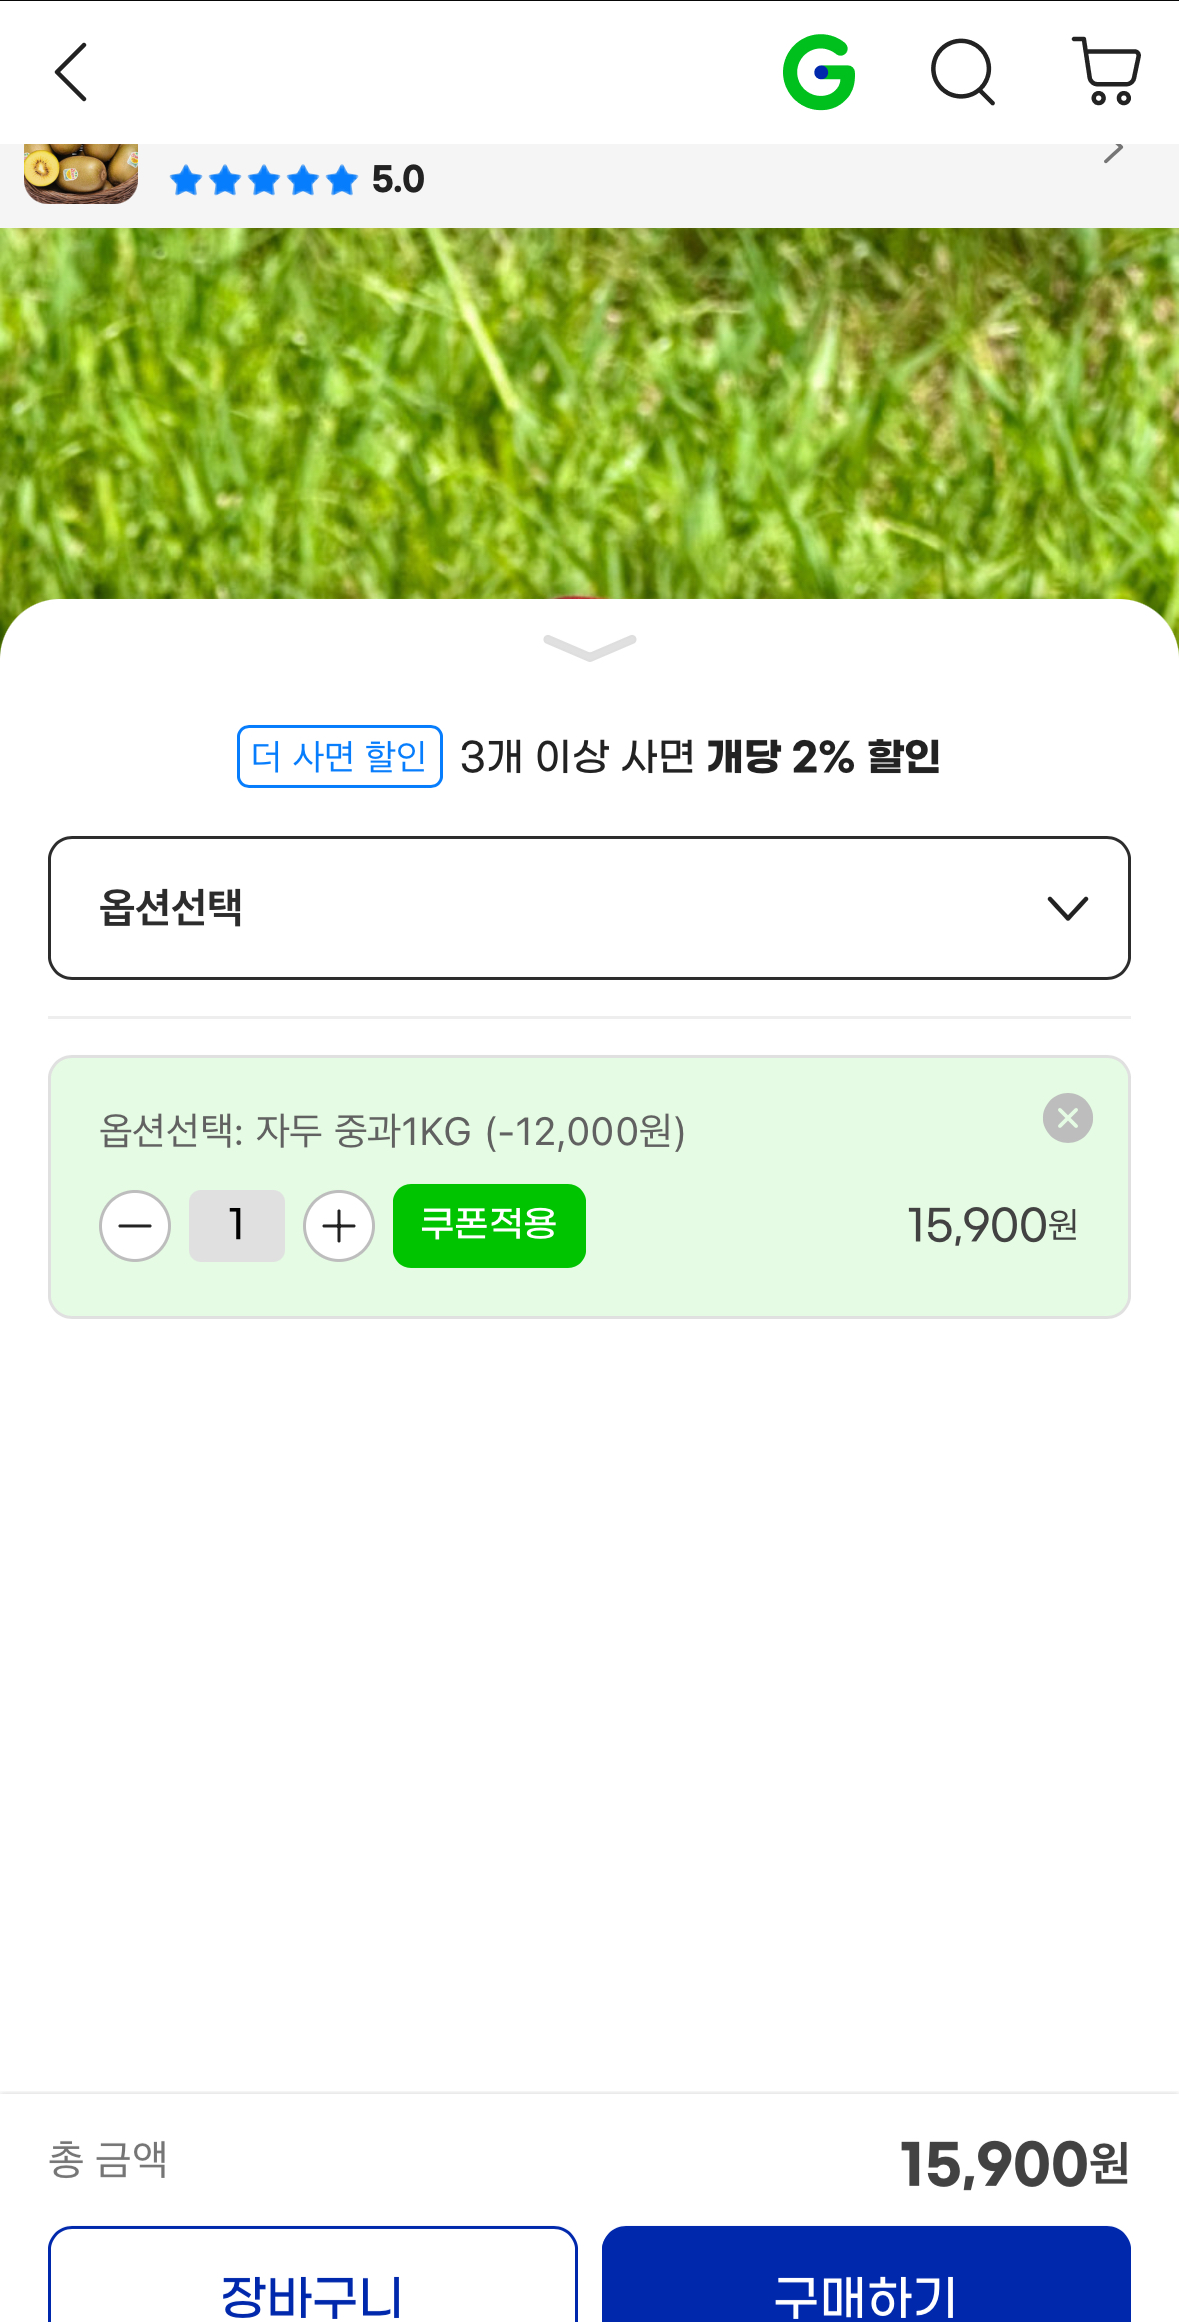The height and width of the screenshot is (2322, 1179).
Task: Tap the grass product image
Action: 589,414
